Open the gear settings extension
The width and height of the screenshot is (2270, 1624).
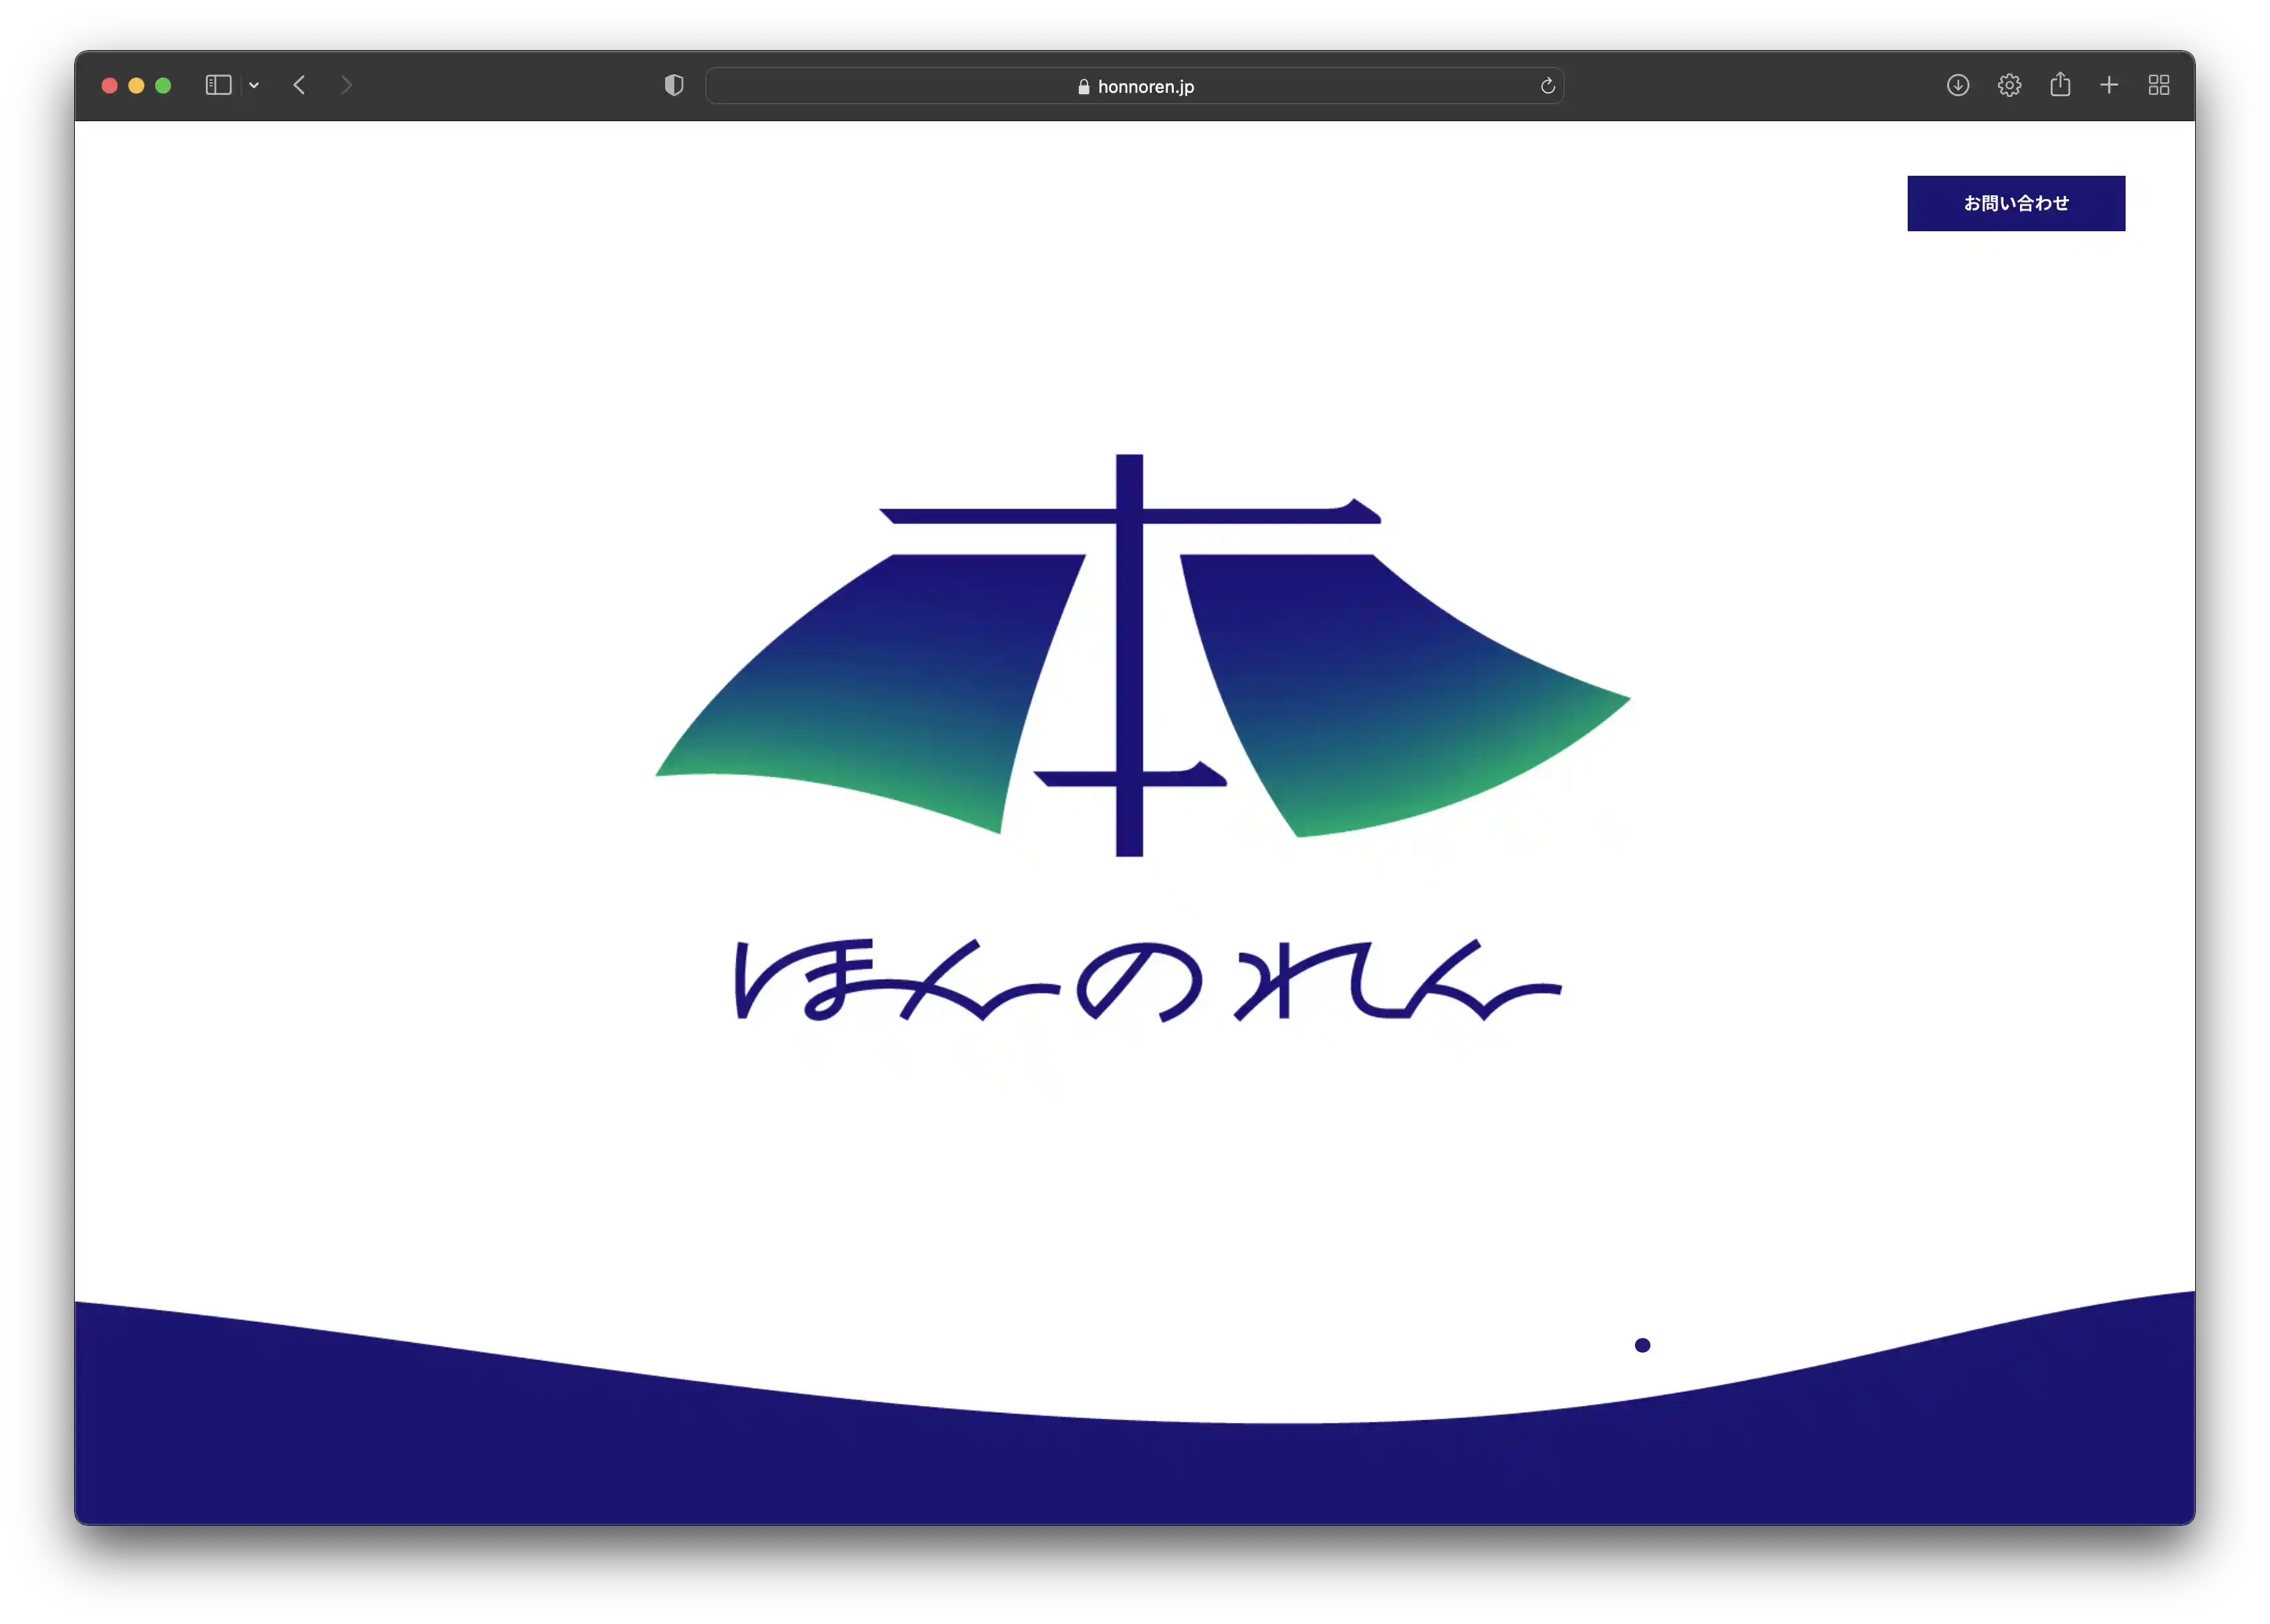(2008, 86)
